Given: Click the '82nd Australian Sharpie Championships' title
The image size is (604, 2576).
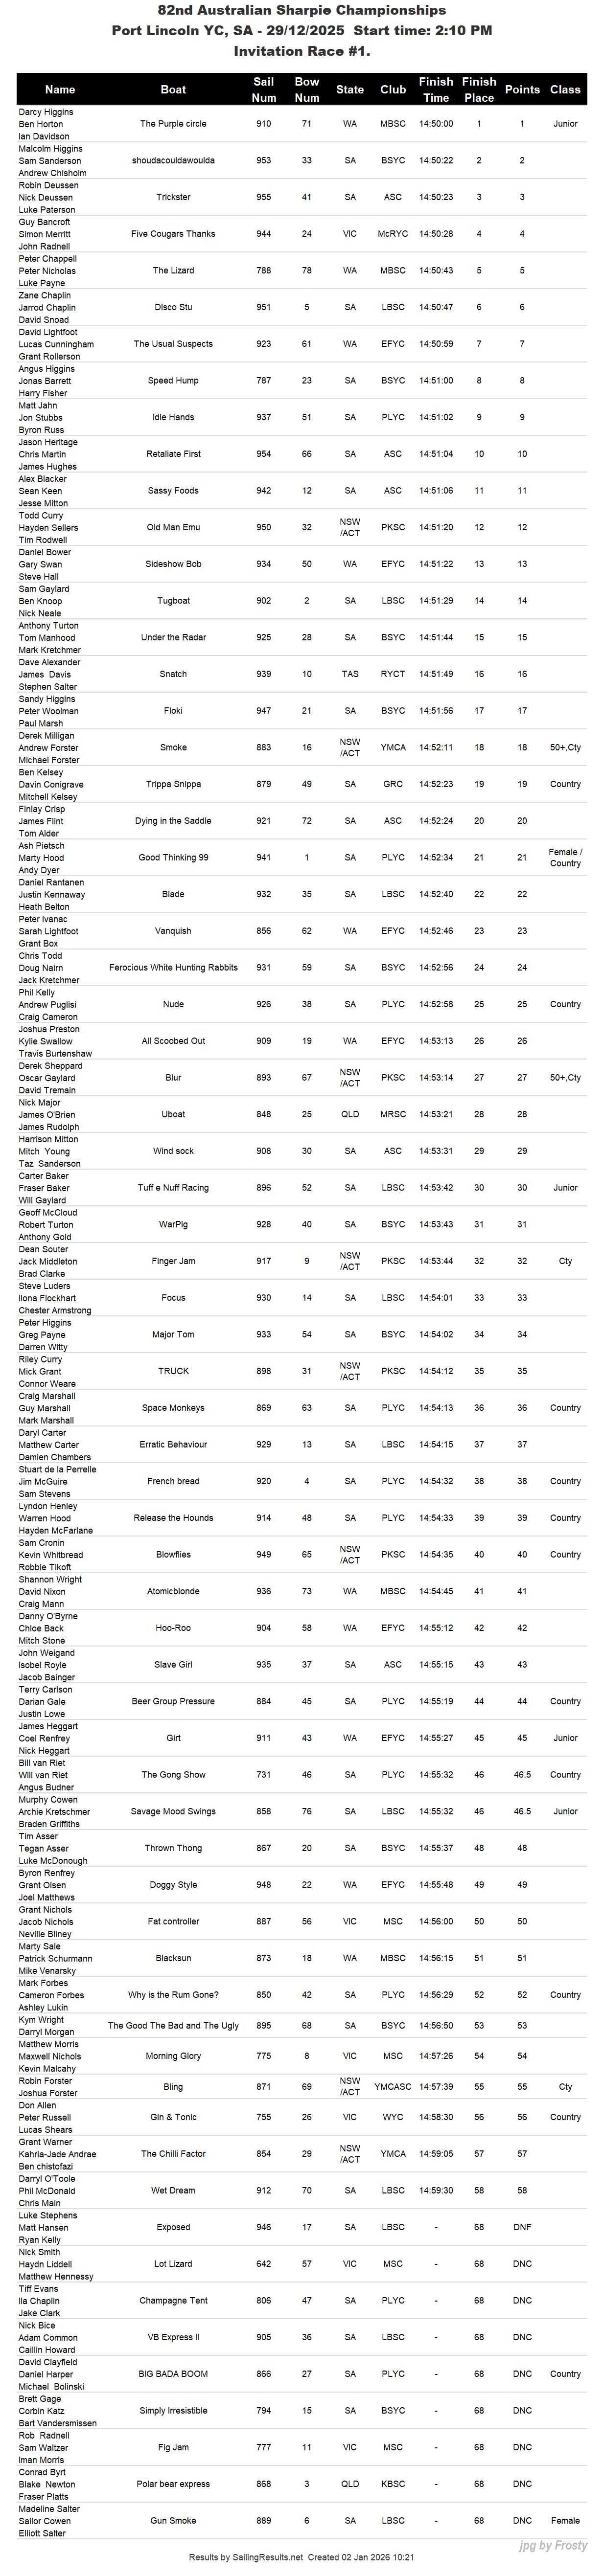Looking at the screenshot, I should click(x=302, y=10).
